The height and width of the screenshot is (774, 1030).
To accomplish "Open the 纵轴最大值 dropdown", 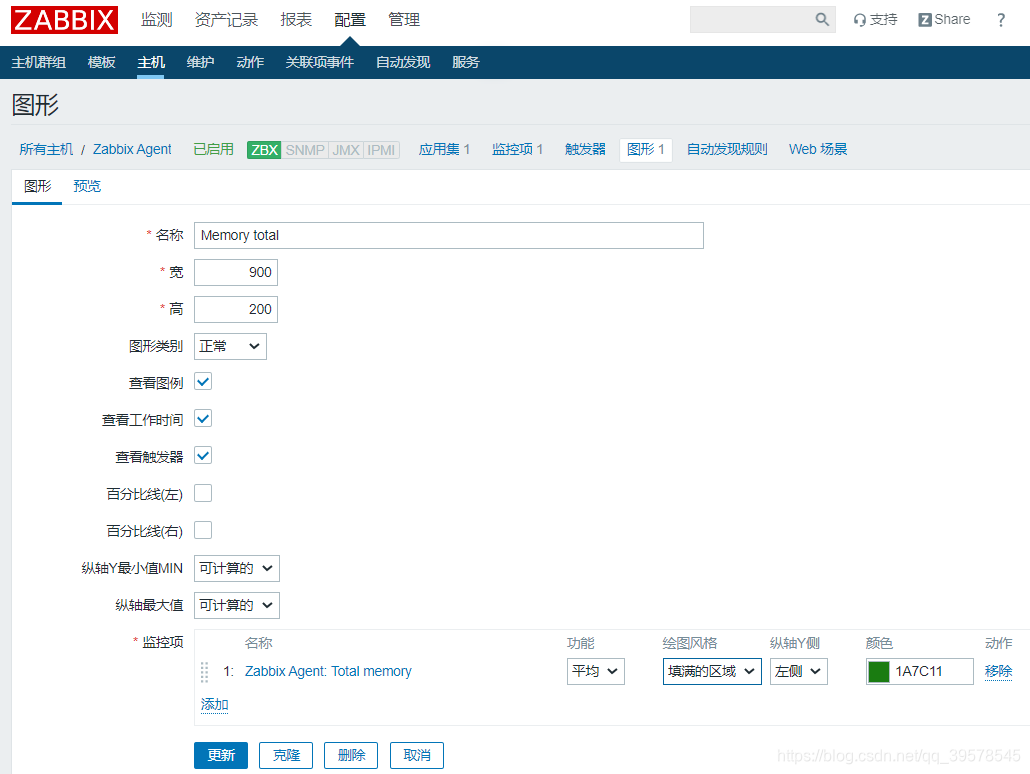I will click(236, 605).
